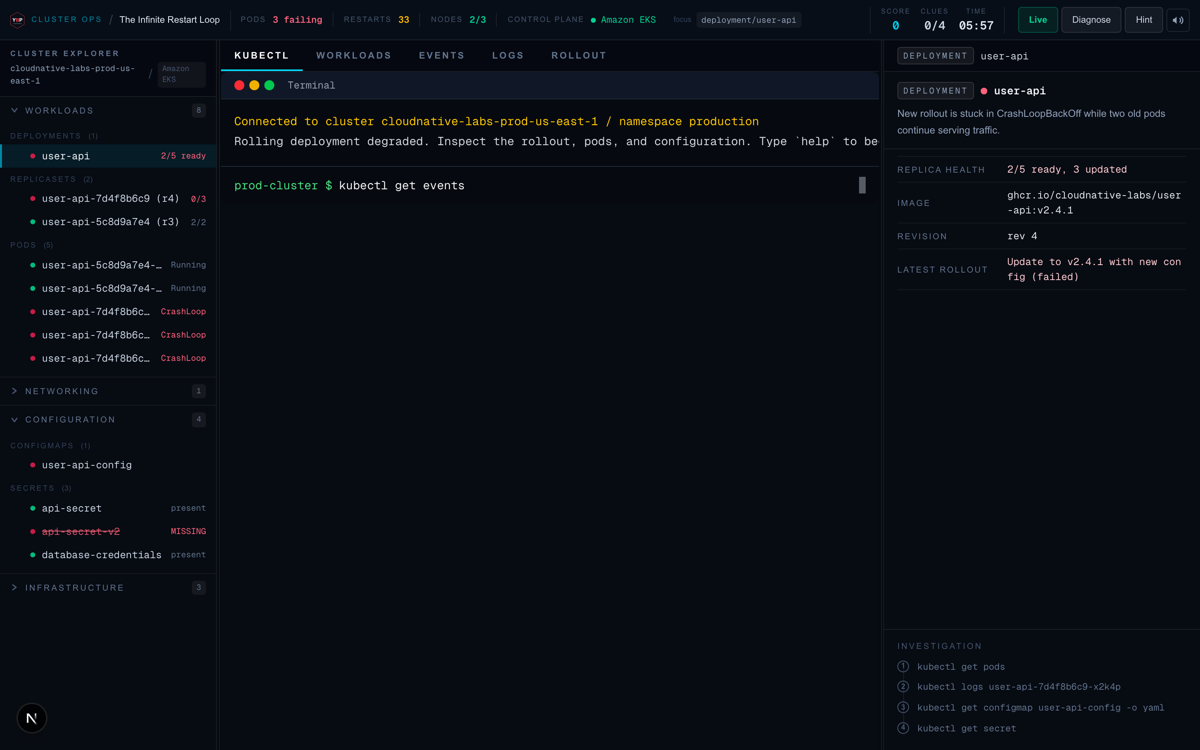Click the 'rev 4' revision value
The image size is (1200, 750).
click(1022, 237)
